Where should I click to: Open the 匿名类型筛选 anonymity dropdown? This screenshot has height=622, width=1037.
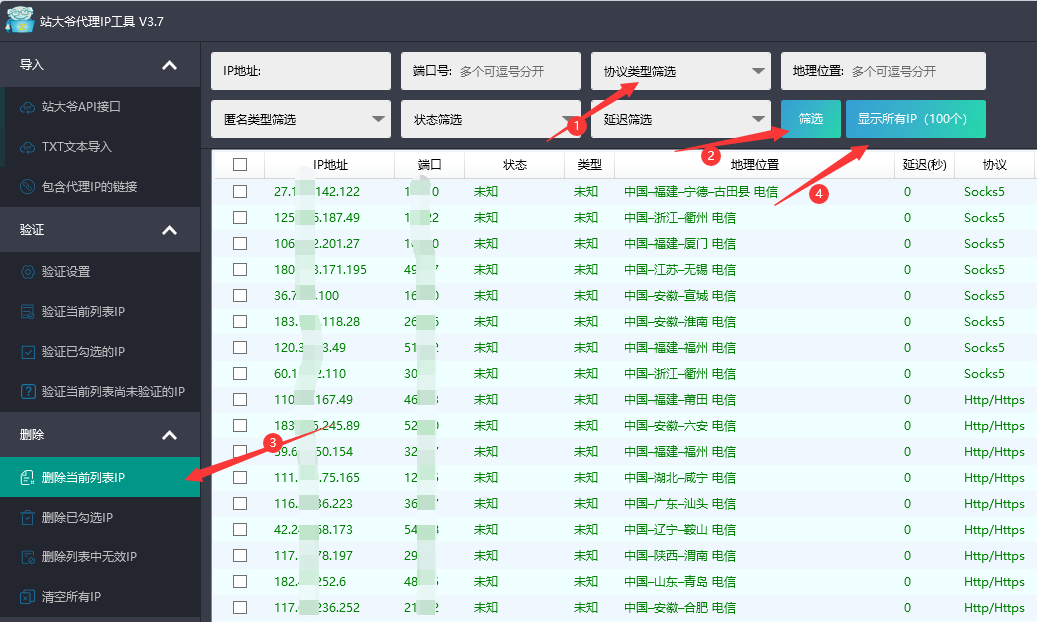click(x=300, y=118)
